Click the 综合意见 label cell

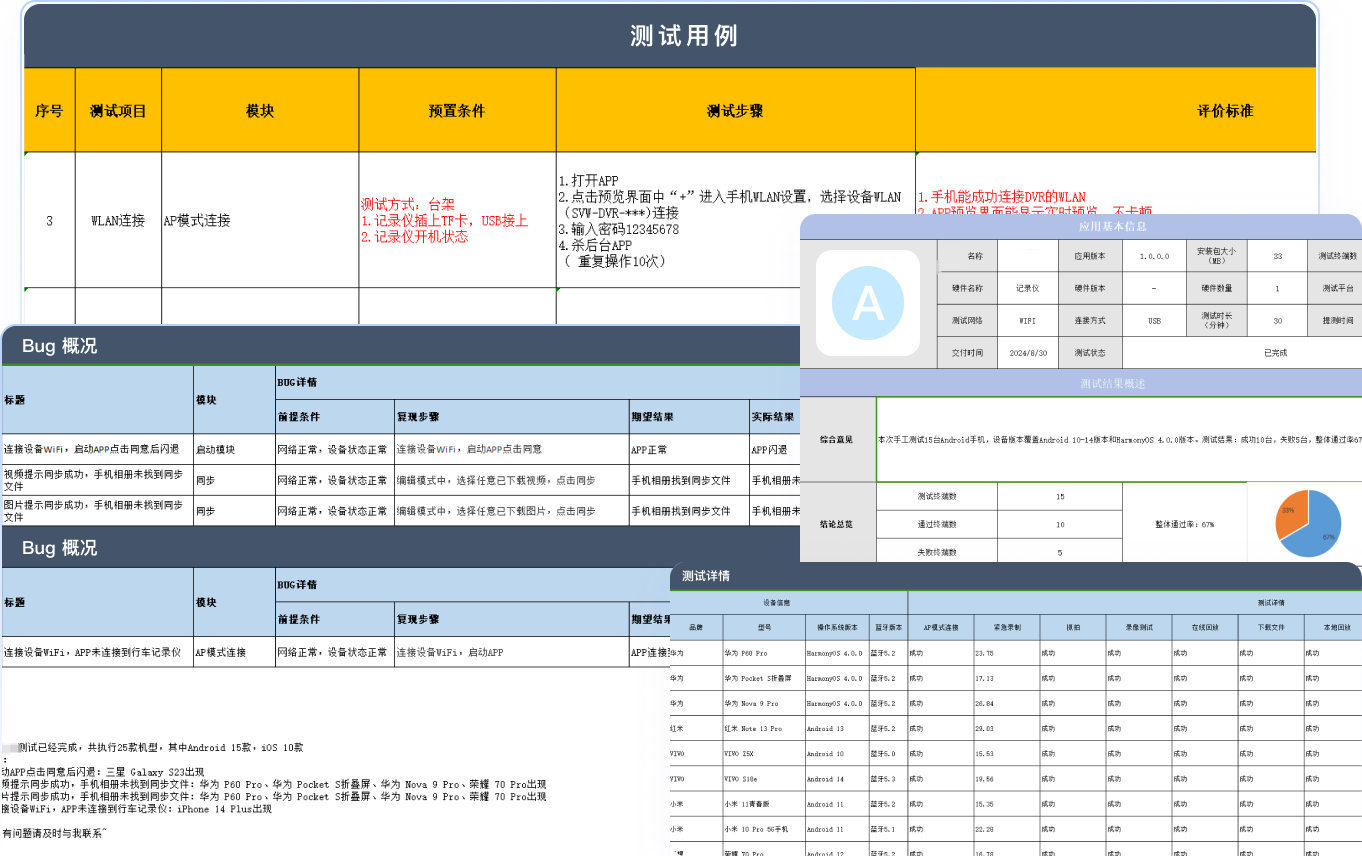(x=838, y=439)
